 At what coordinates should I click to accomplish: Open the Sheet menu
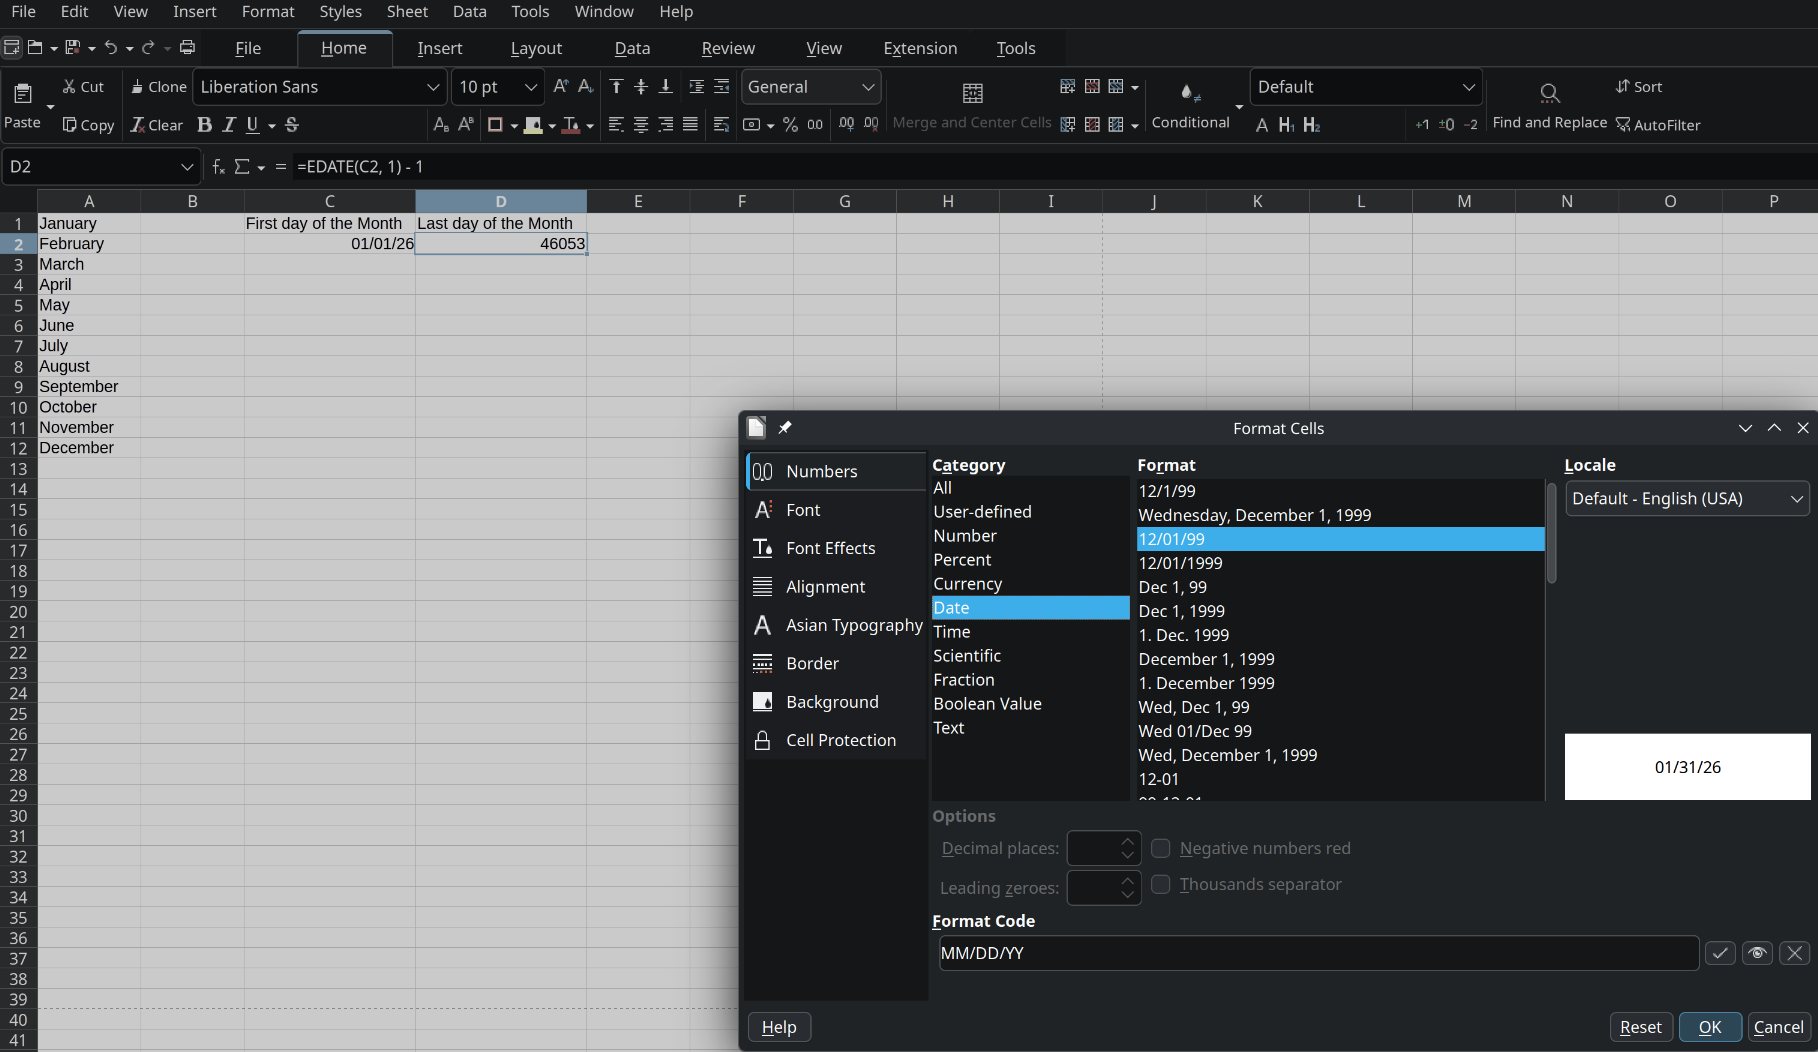point(407,12)
